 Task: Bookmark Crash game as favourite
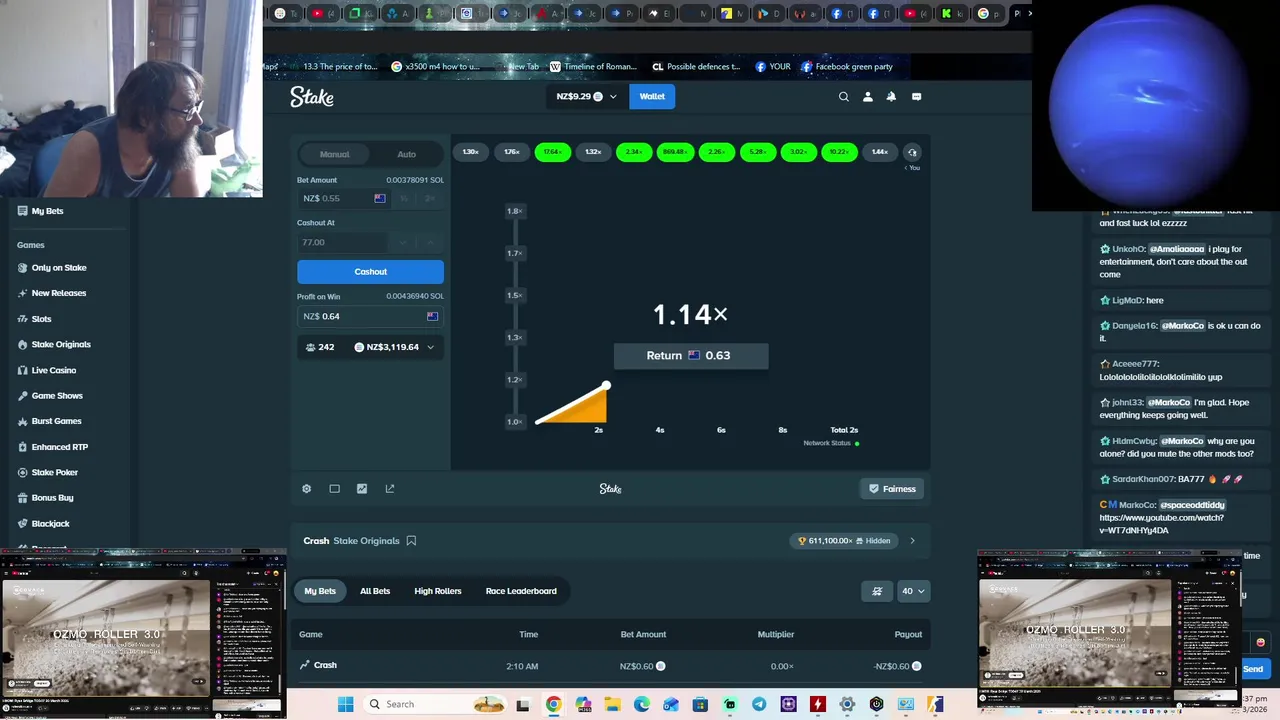[x=411, y=541]
